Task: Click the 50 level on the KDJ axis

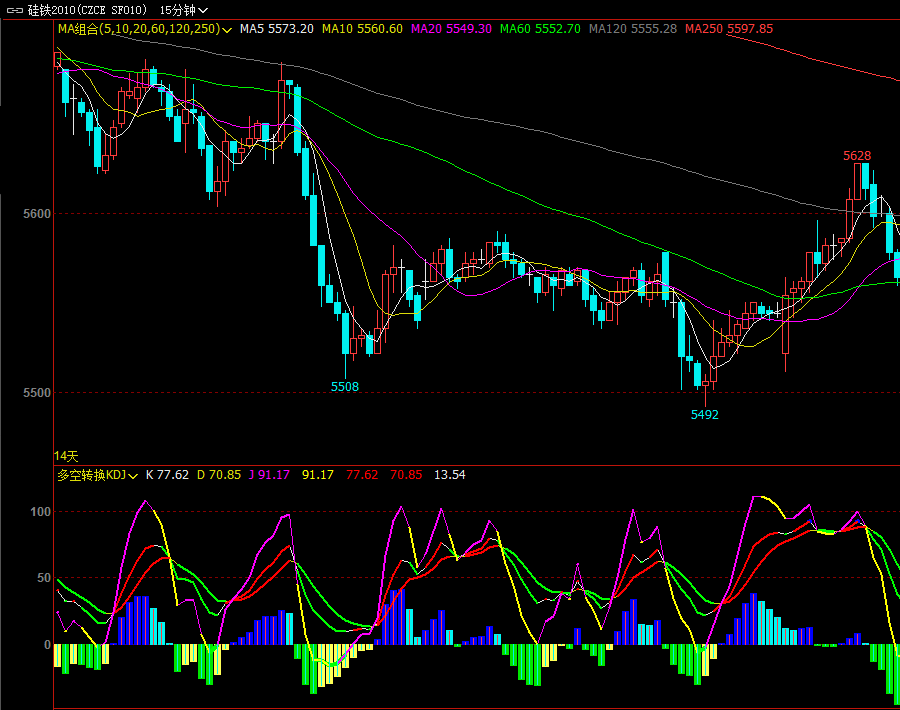Action: tap(44, 578)
